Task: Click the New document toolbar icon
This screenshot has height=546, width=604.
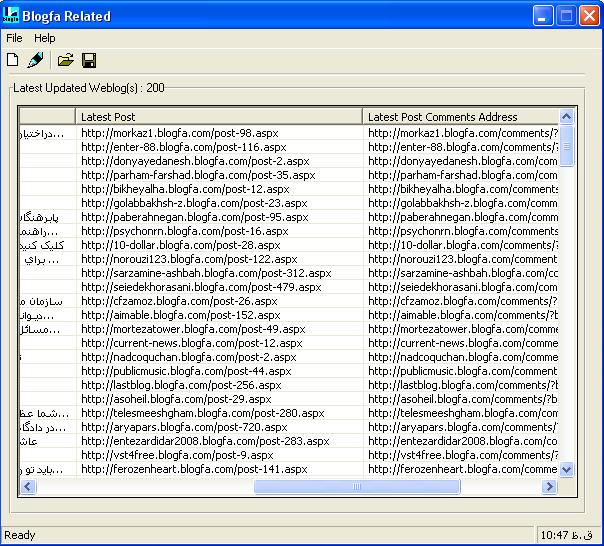Action: point(13,60)
